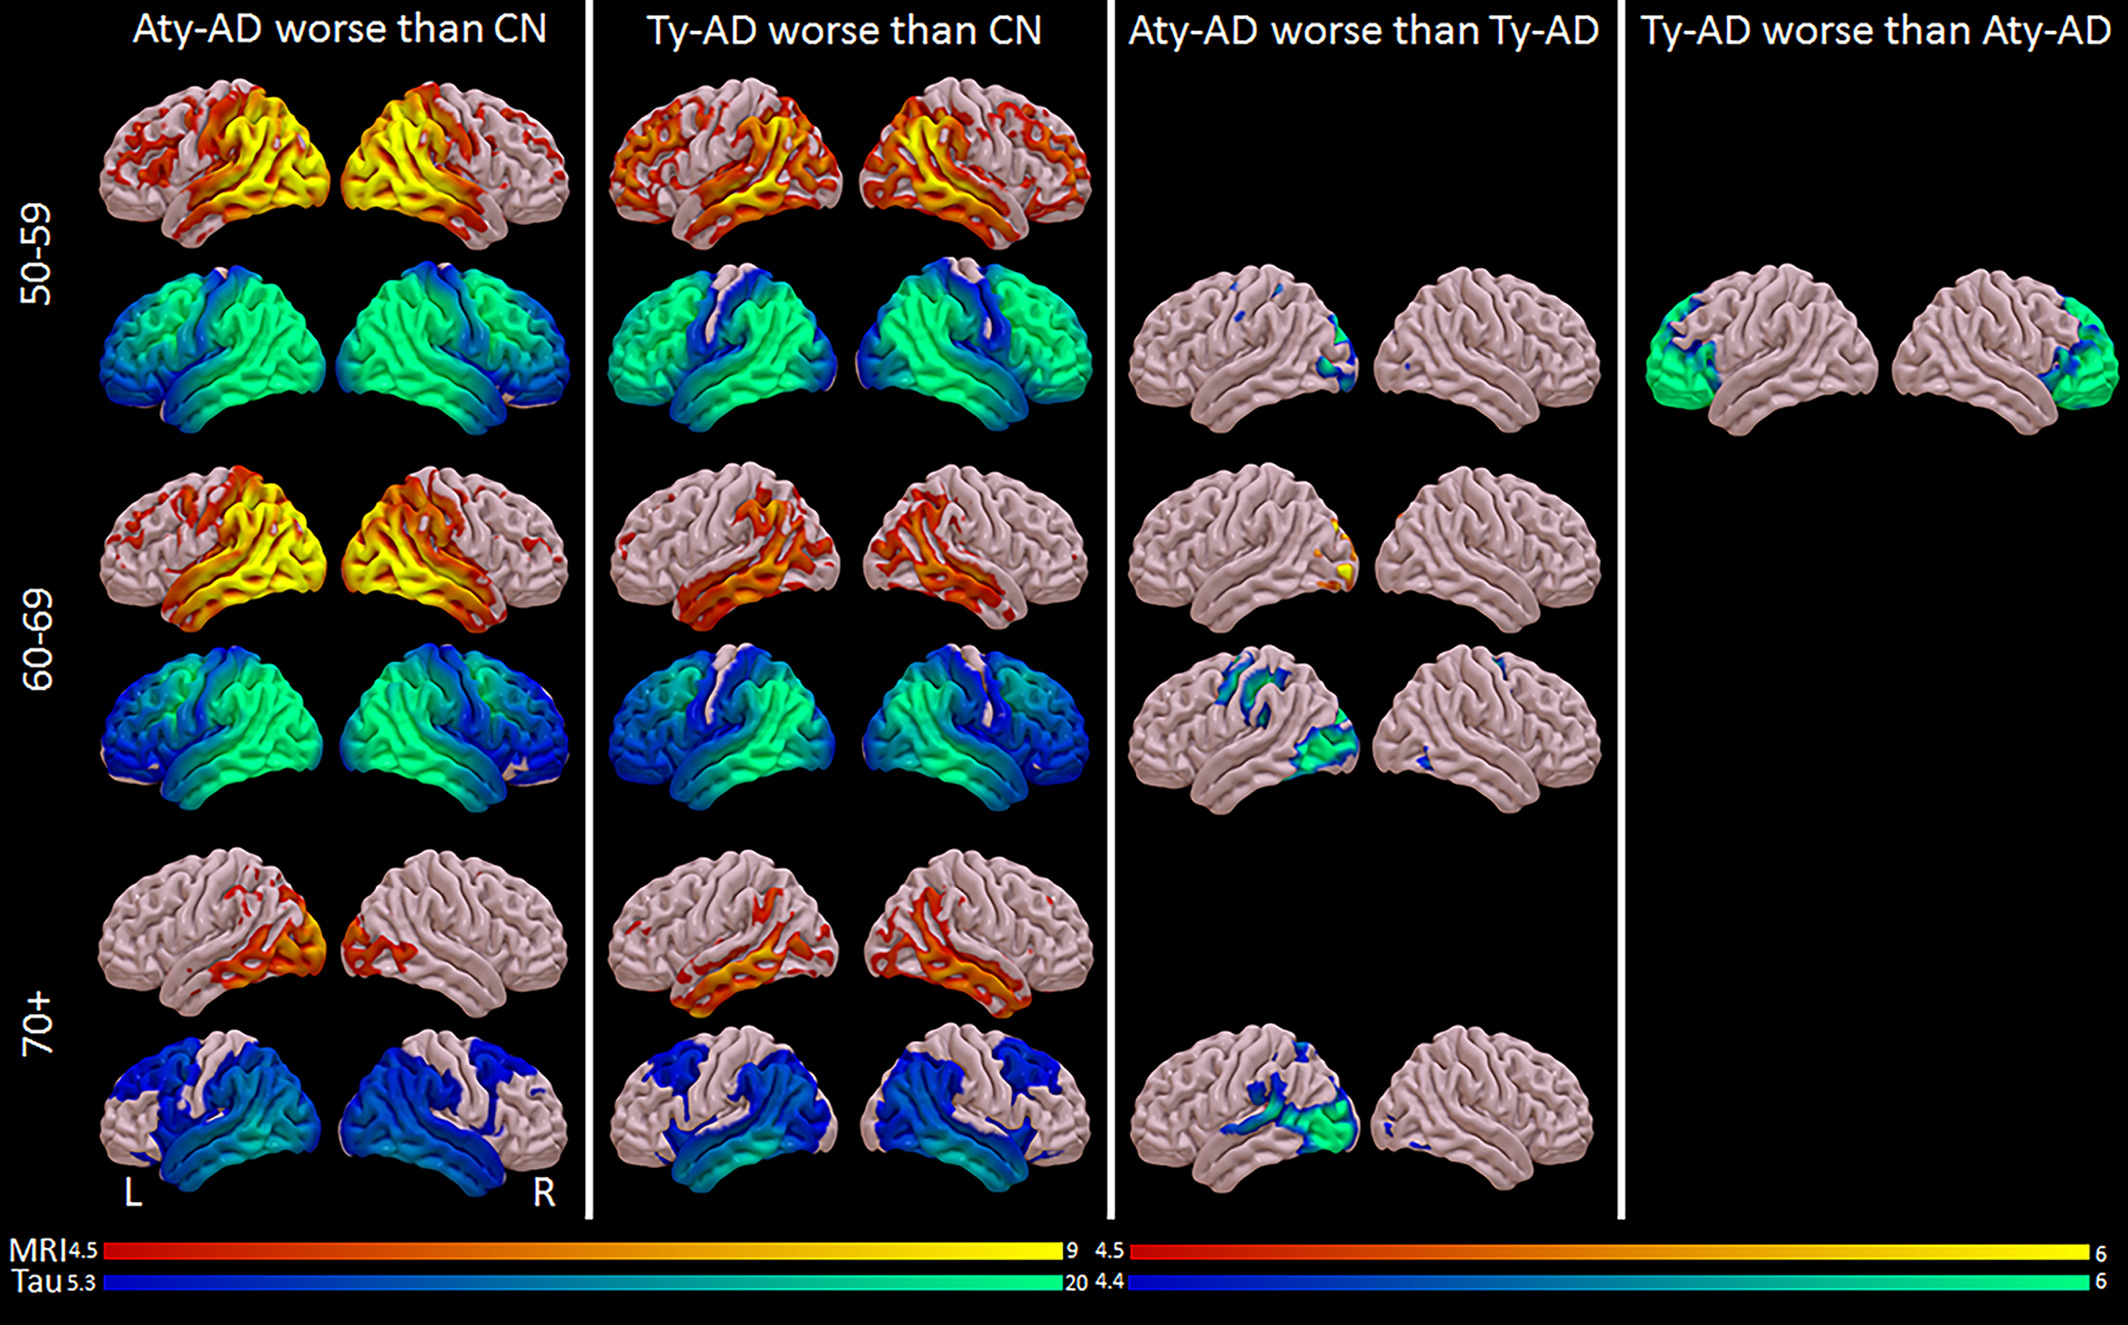Click the MRI color scale ending at 9
2128x1325 pixels.
click(583, 1251)
